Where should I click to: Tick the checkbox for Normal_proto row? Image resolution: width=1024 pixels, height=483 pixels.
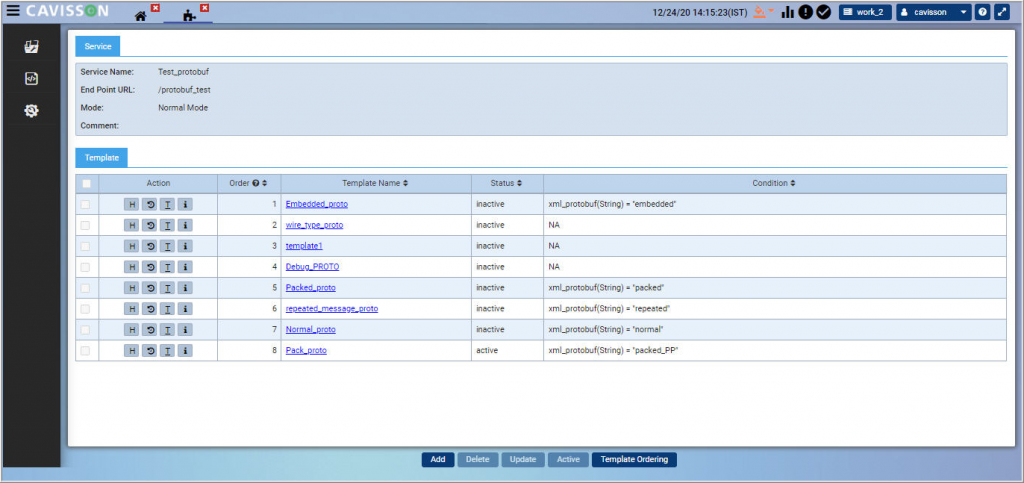click(86, 330)
